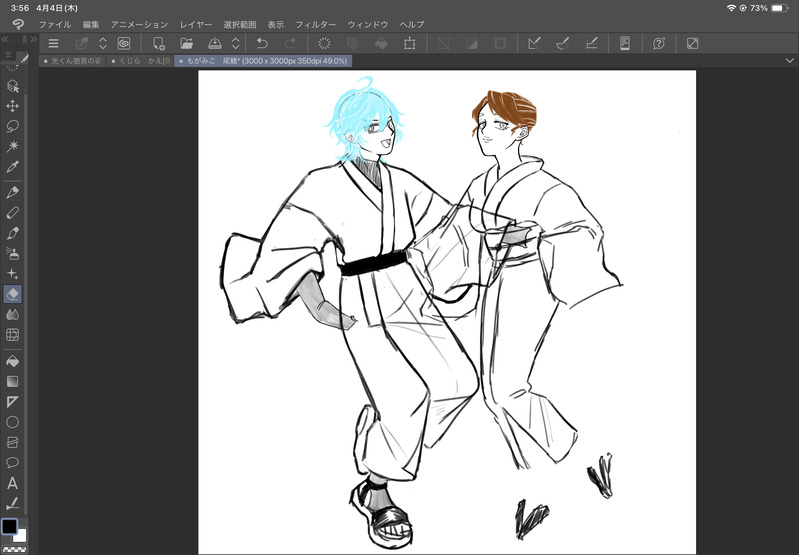Select the Airbrush tool

(x=12, y=253)
